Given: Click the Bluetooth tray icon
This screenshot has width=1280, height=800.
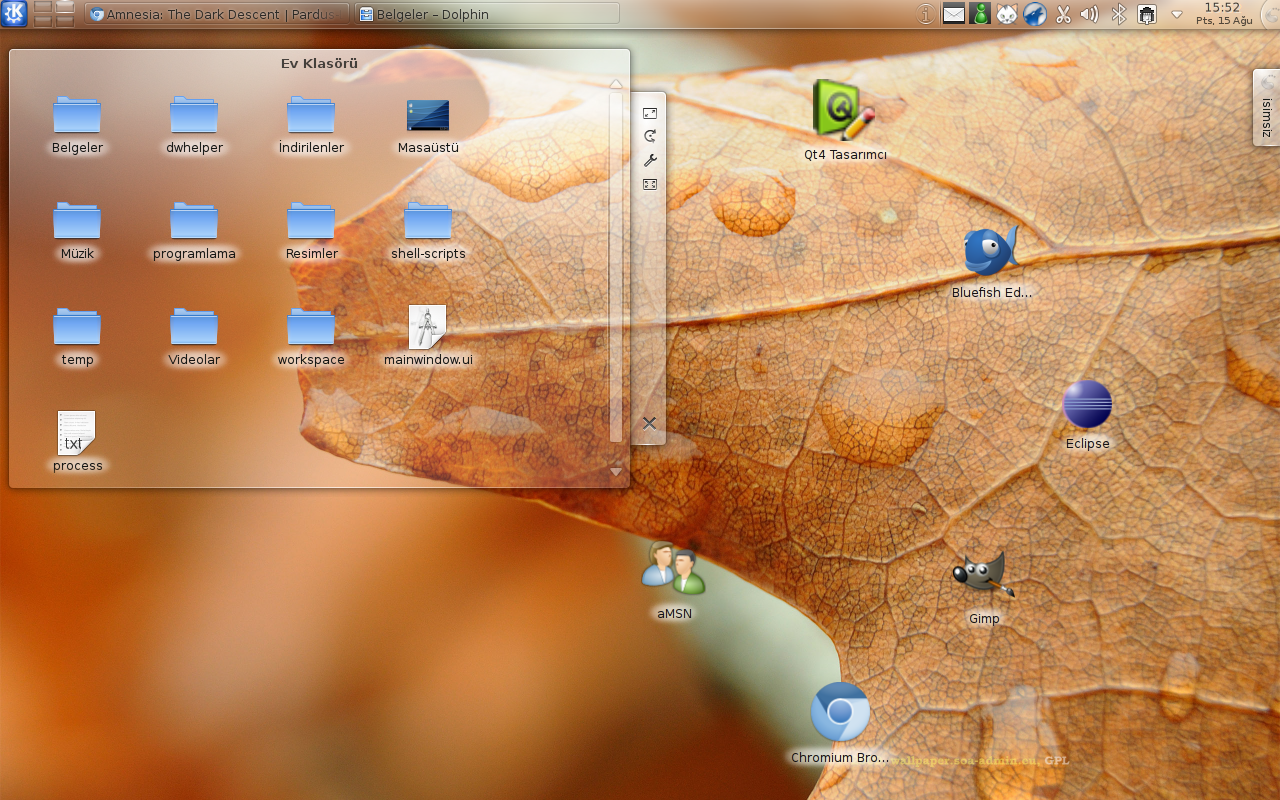Looking at the screenshot, I should click(x=1119, y=14).
